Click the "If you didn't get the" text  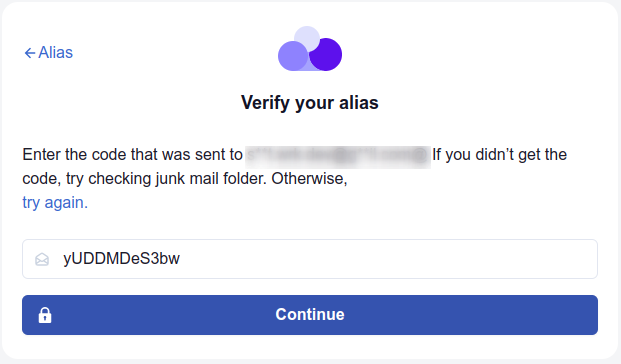499,155
